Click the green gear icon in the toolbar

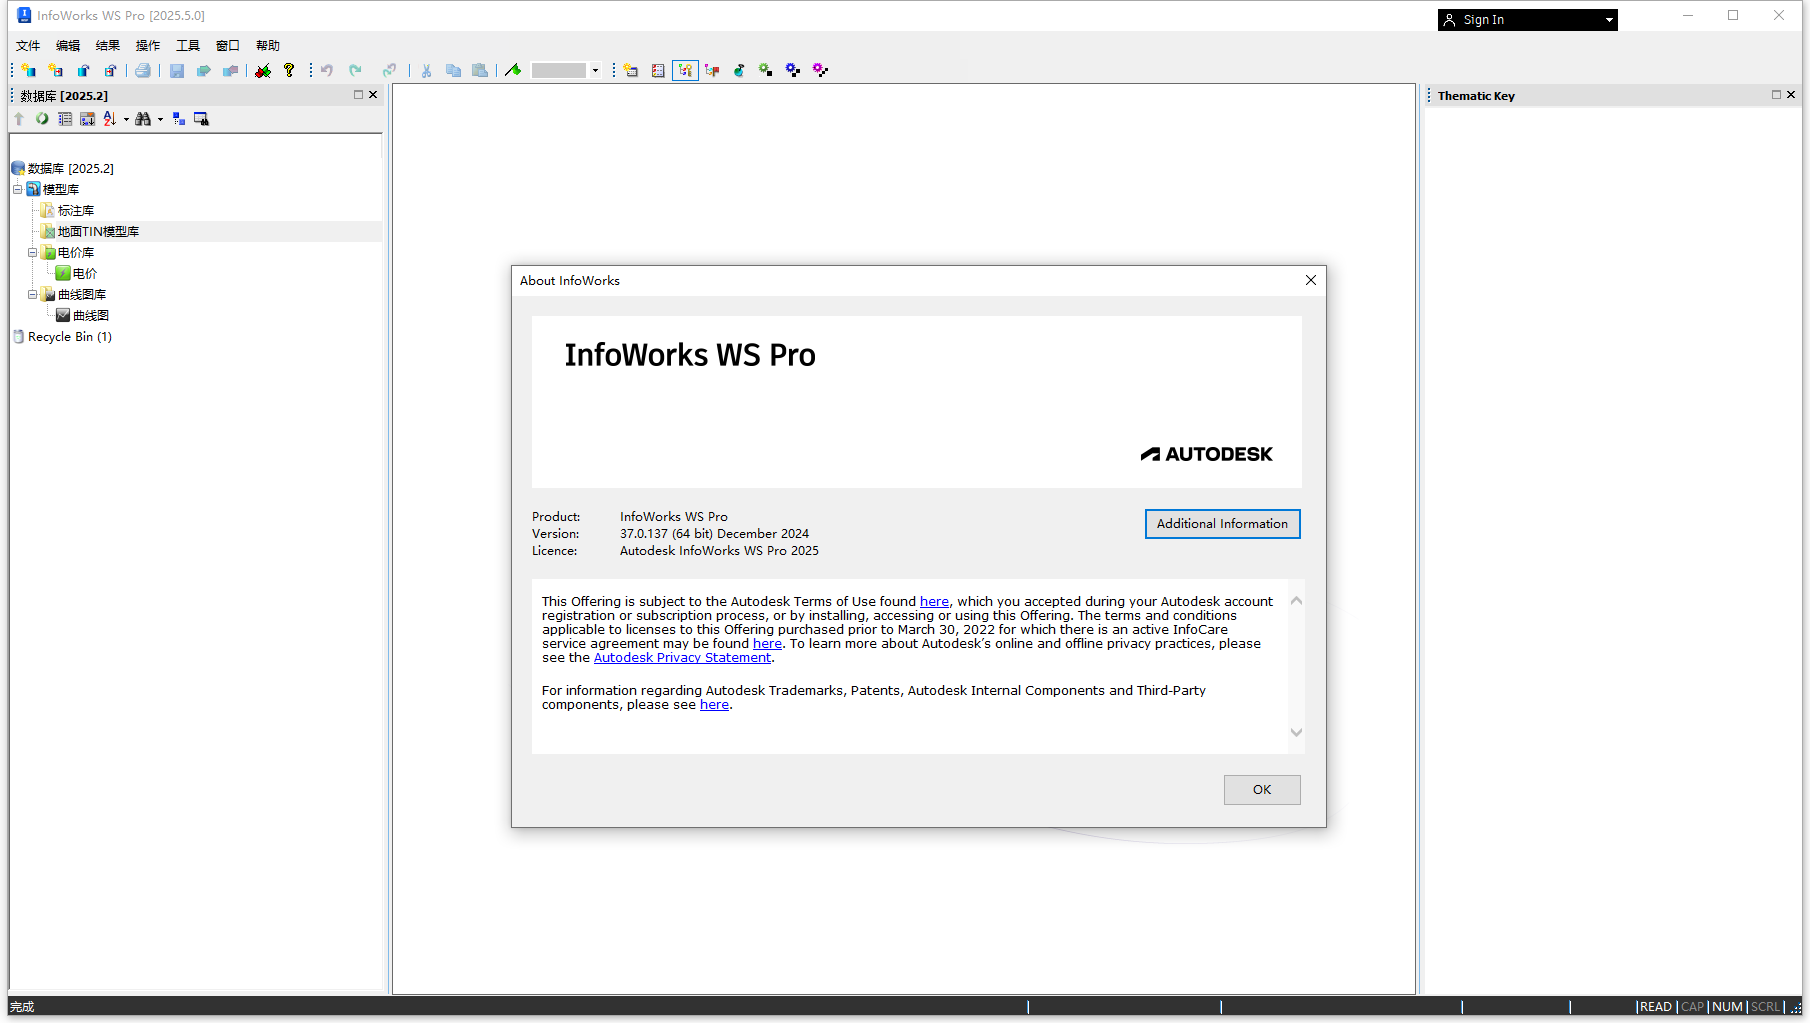766,70
